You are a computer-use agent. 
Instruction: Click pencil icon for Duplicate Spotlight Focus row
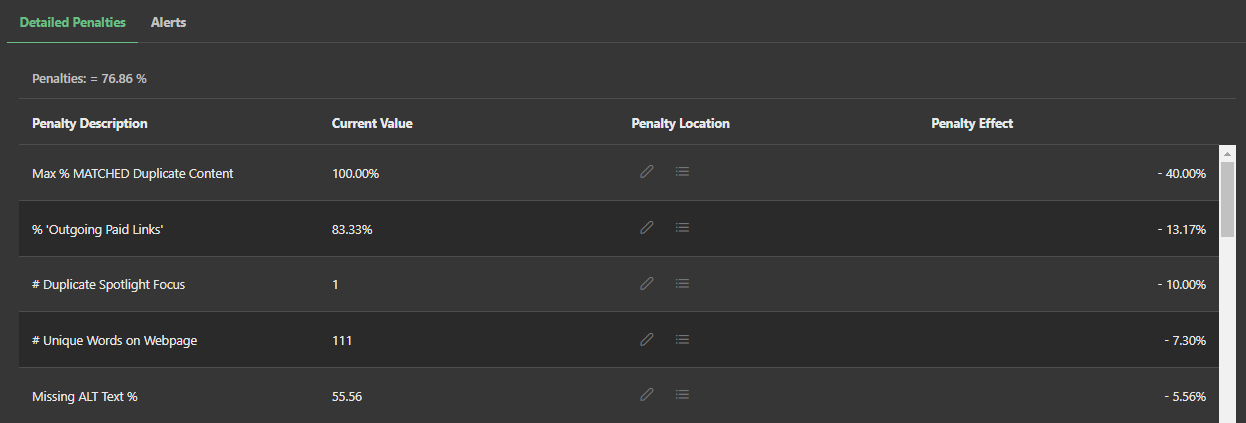pos(647,284)
